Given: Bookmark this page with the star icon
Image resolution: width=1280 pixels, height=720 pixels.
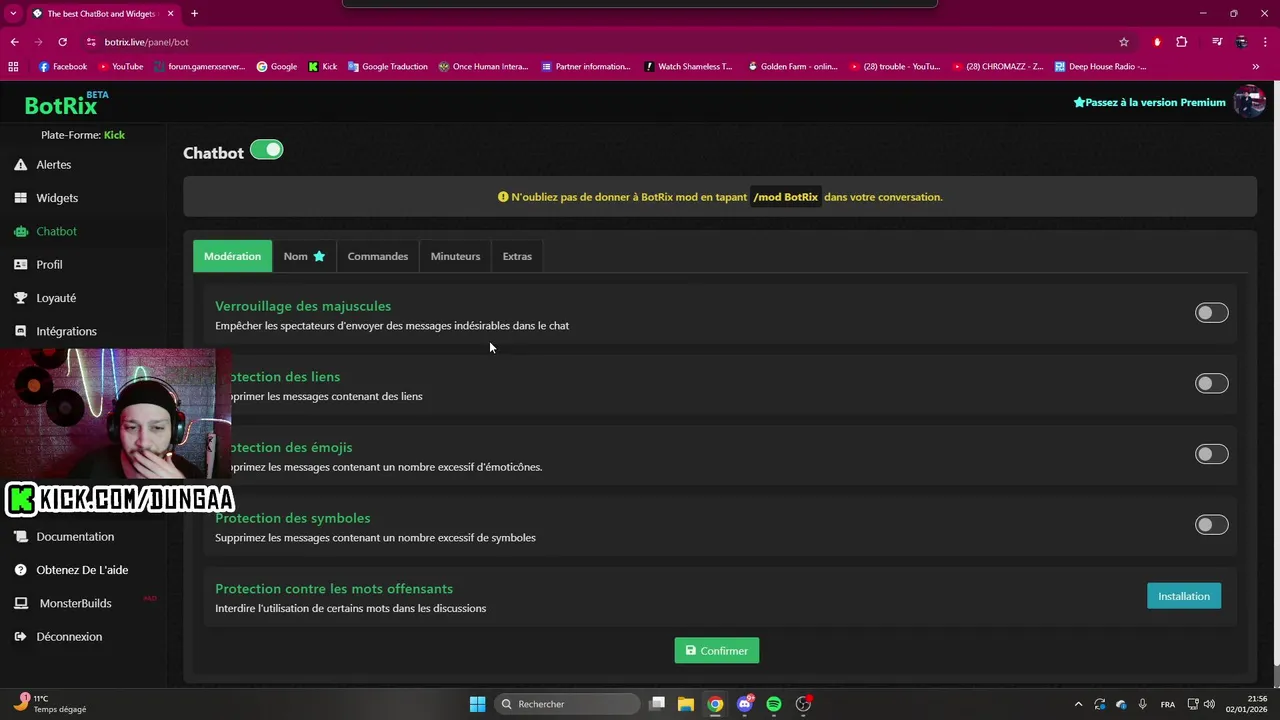Looking at the screenshot, I should [x=1124, y=42].
